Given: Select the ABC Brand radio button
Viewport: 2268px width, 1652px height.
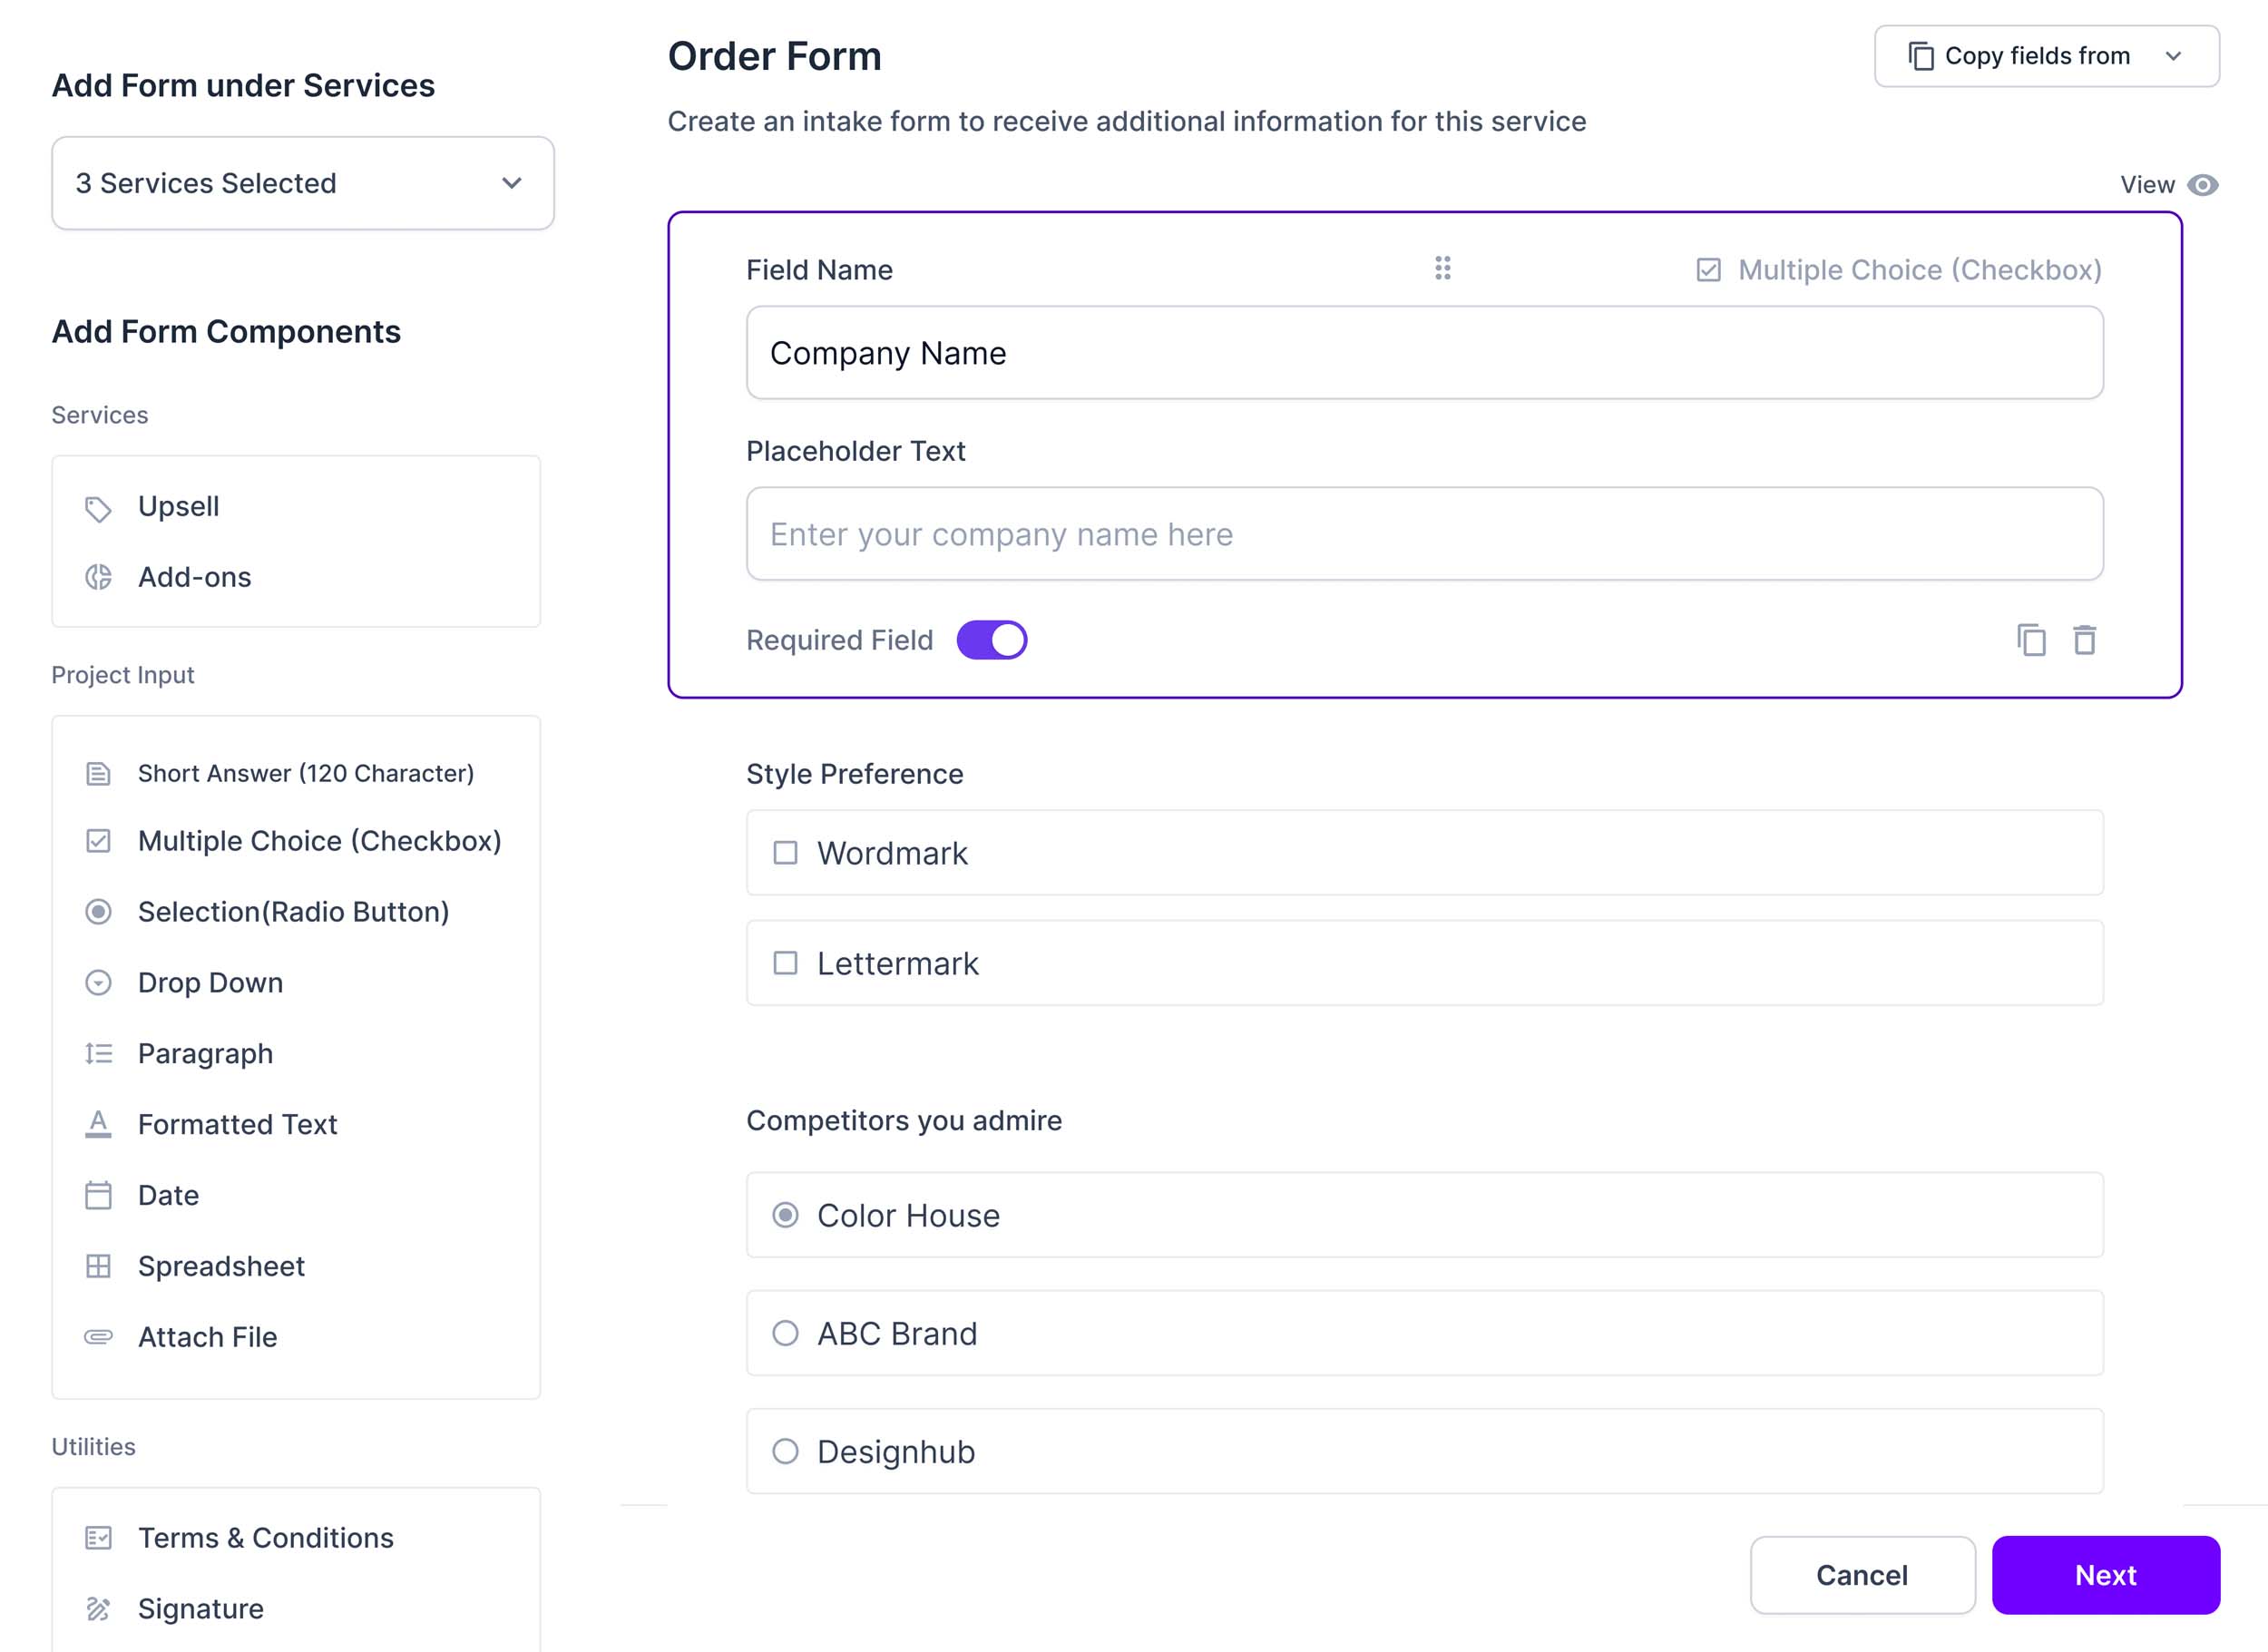Looking at the screenshot, I should [786, 1333].
